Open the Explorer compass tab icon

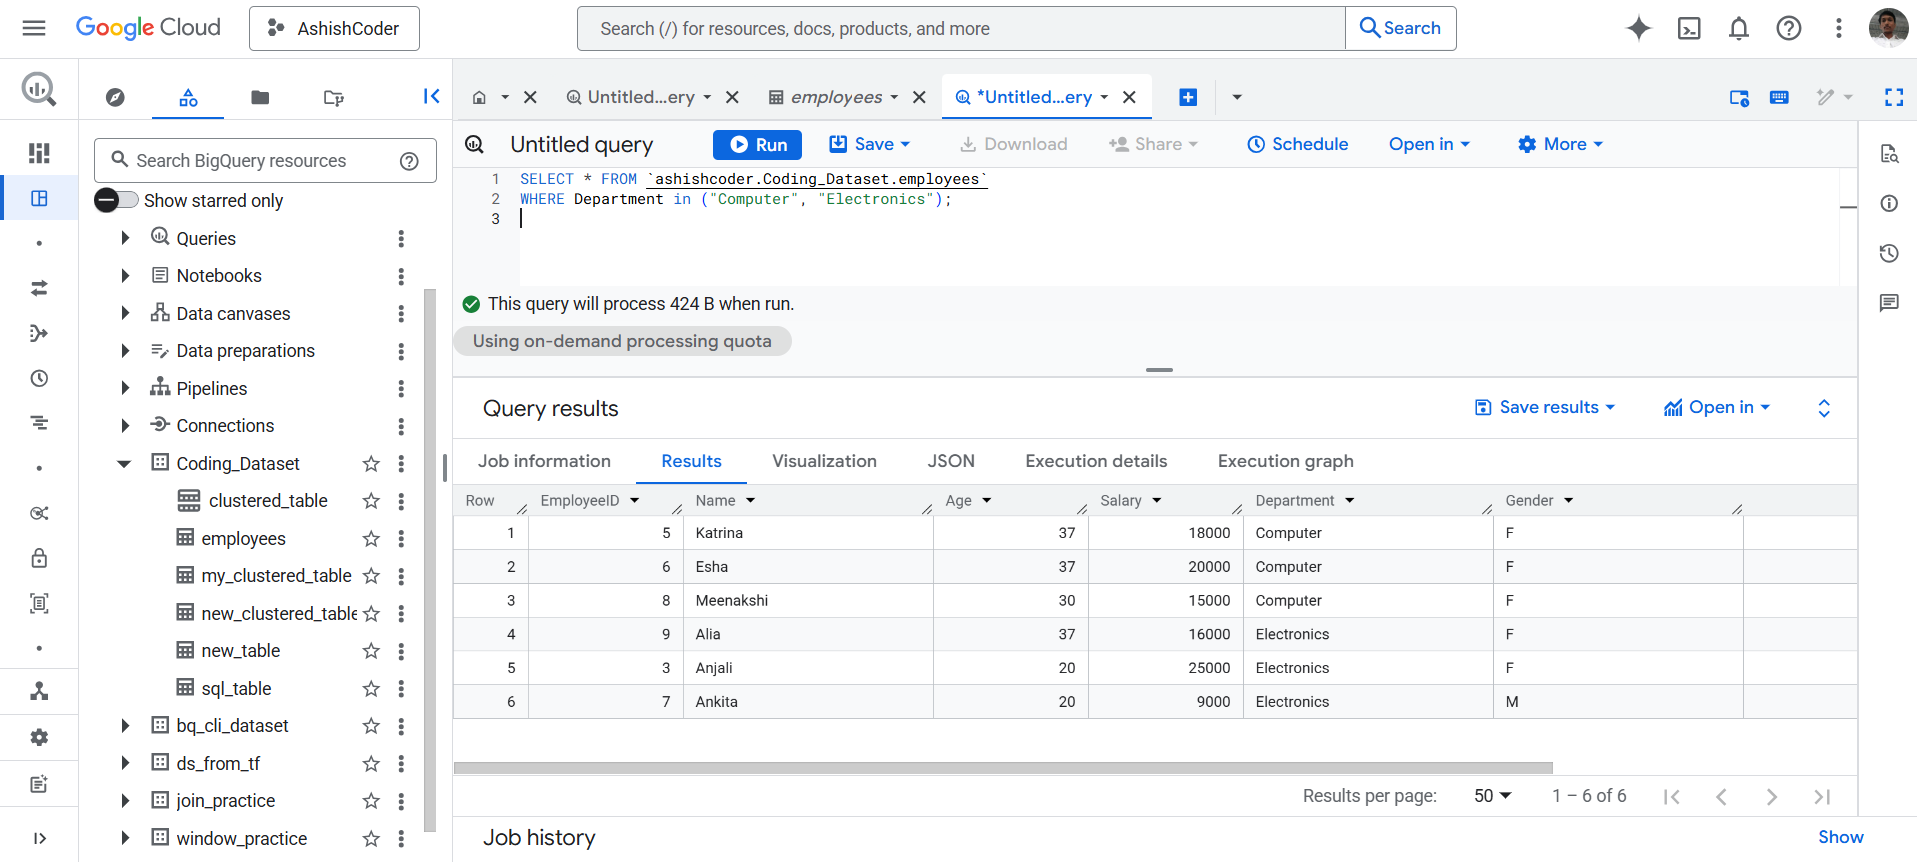[x=115, y=97]
